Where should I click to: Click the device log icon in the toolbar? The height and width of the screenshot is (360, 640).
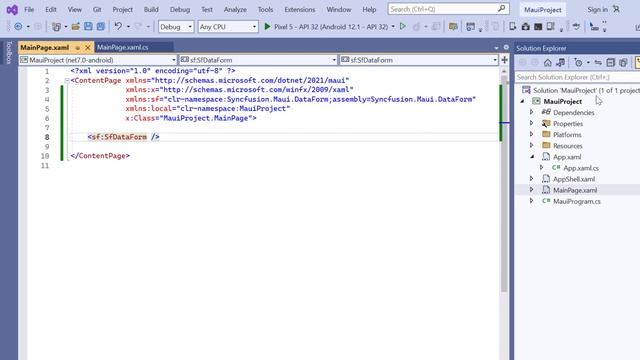pos(551,27)
